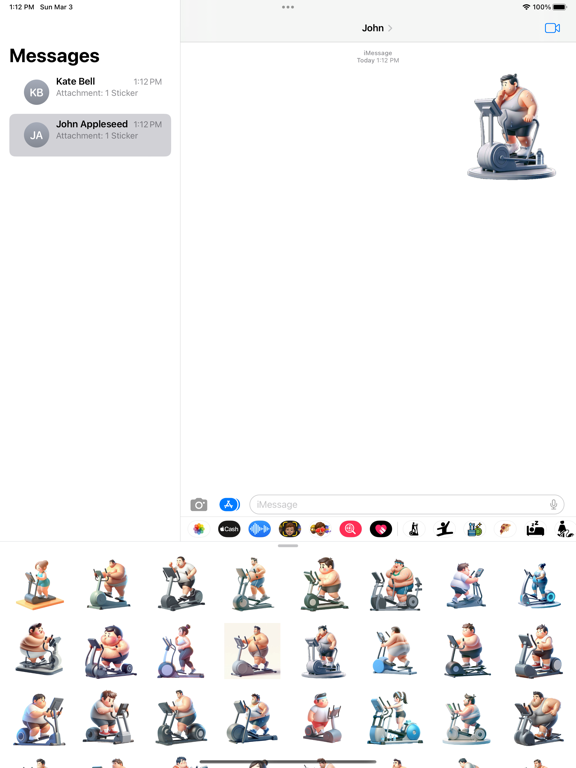Select the sleeping-in-bed sticker pack icon
The image size is (576, 768).
535,529
